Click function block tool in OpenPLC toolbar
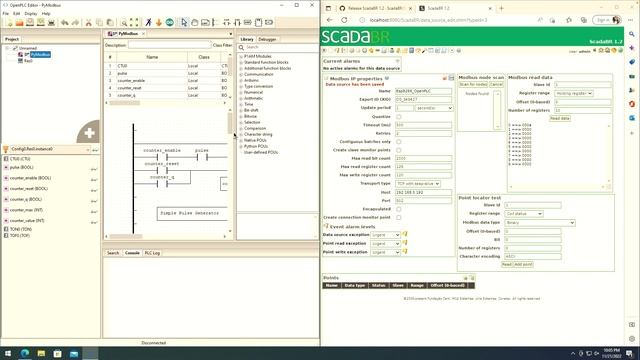 point(258,22)
